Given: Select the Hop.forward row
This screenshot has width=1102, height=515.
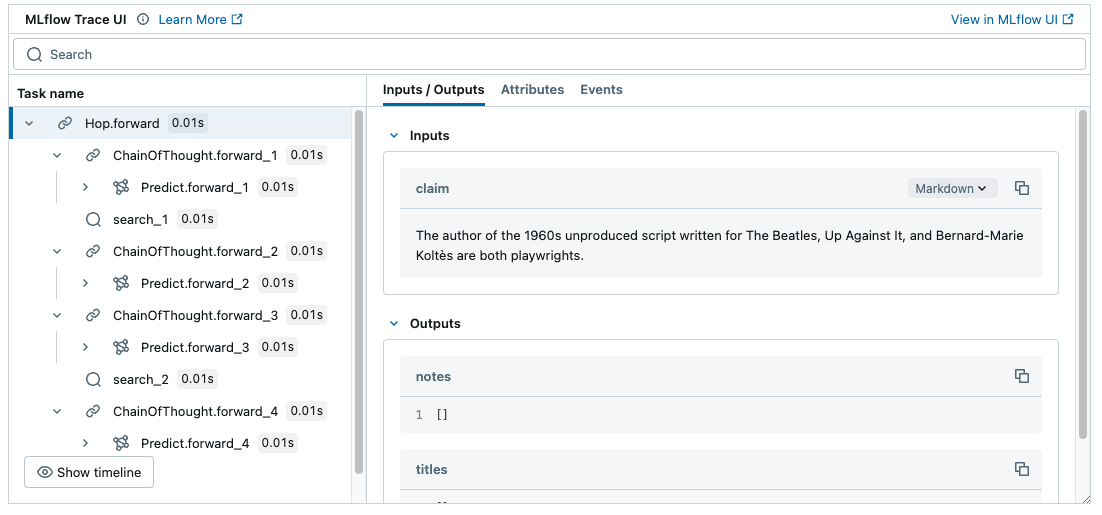Looking at the screenshot, I should click(180, 123).
